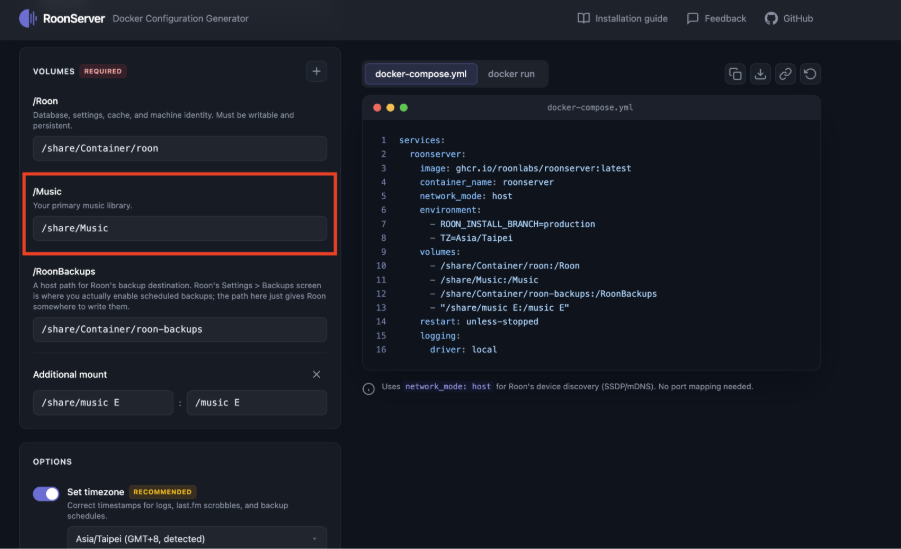This screenshot has height=549, width=901.
Task: Open the GitHub link
Action: [789, 18]
